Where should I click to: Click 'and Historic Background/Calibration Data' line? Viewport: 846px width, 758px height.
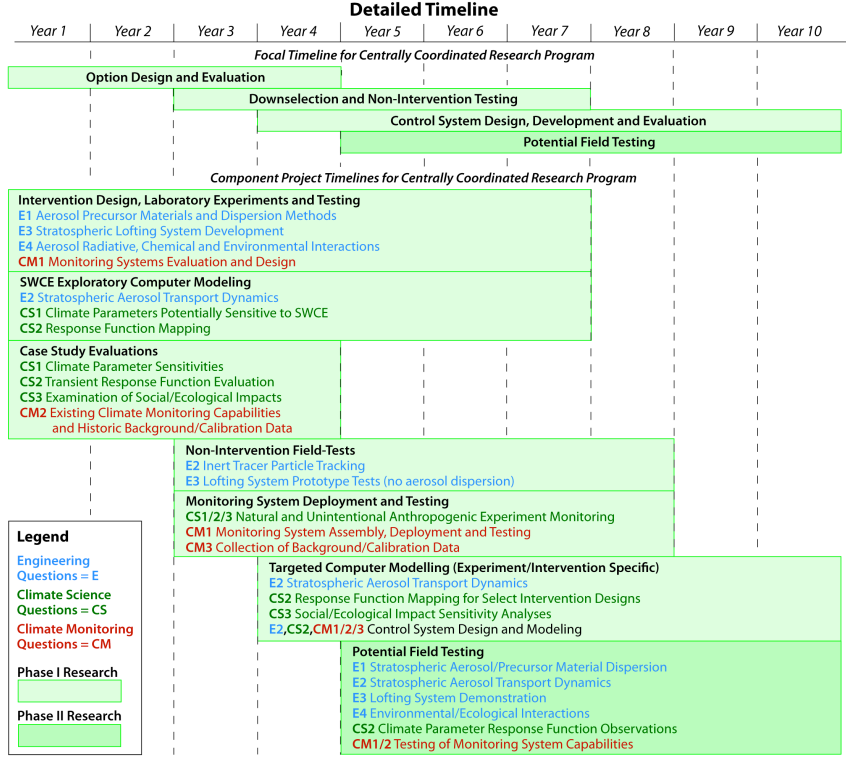point(172,428)
